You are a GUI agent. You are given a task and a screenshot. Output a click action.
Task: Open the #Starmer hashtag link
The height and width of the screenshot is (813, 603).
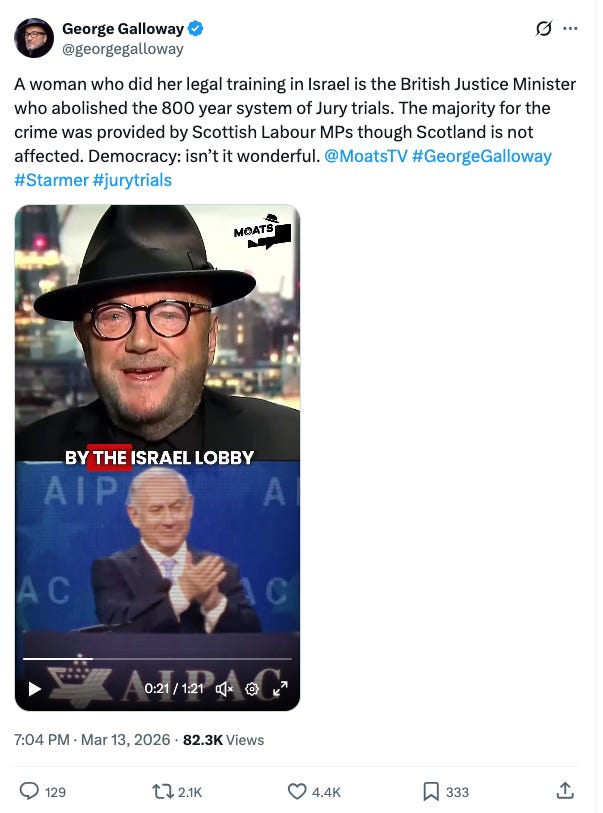(x=51, y=180)
